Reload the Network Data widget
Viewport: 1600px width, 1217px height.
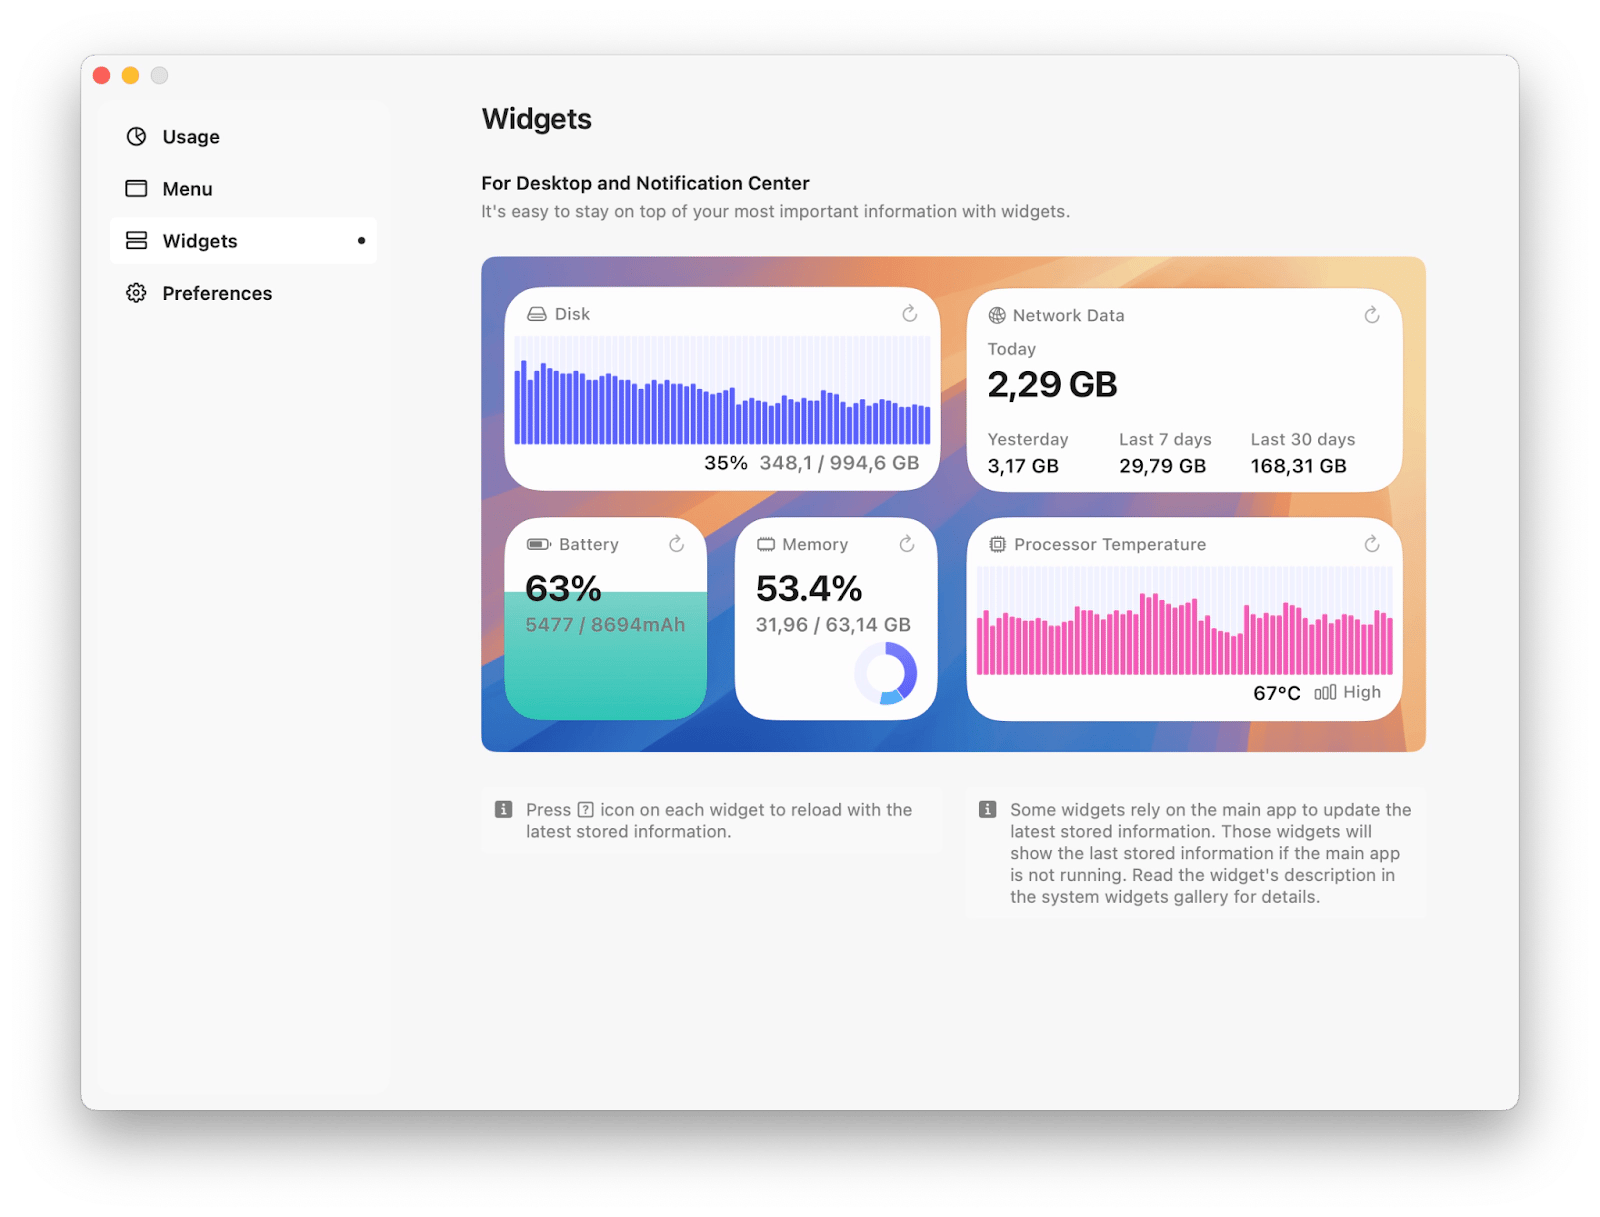(x=1371, y=315)
